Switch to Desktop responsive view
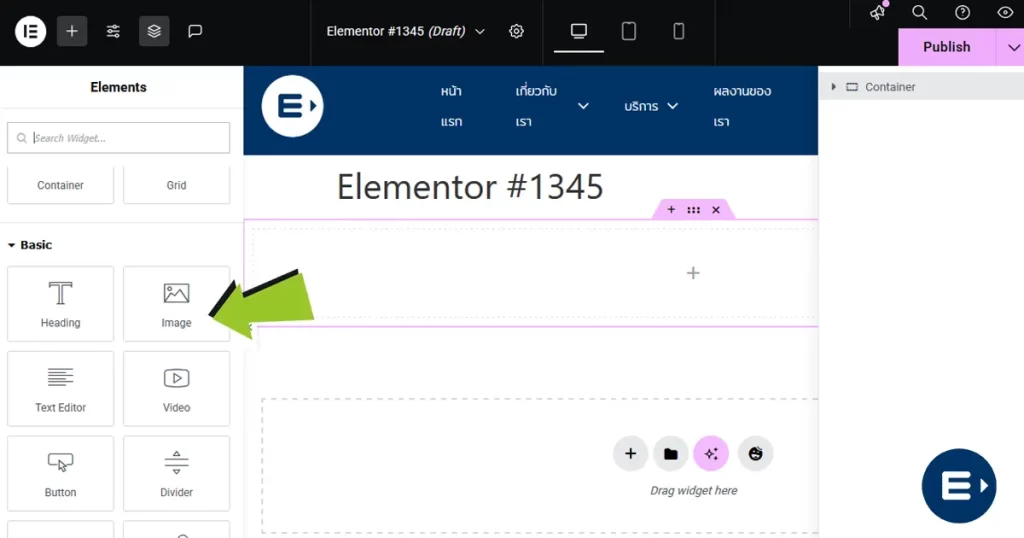 pyautogui.click(x=579, y=31)
